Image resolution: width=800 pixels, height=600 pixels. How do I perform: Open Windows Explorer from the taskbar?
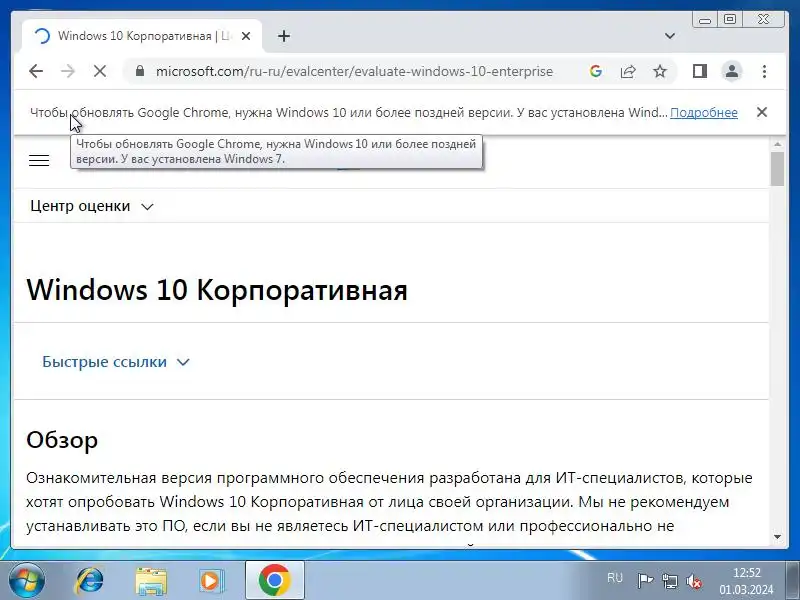click(x=151, y=581)
